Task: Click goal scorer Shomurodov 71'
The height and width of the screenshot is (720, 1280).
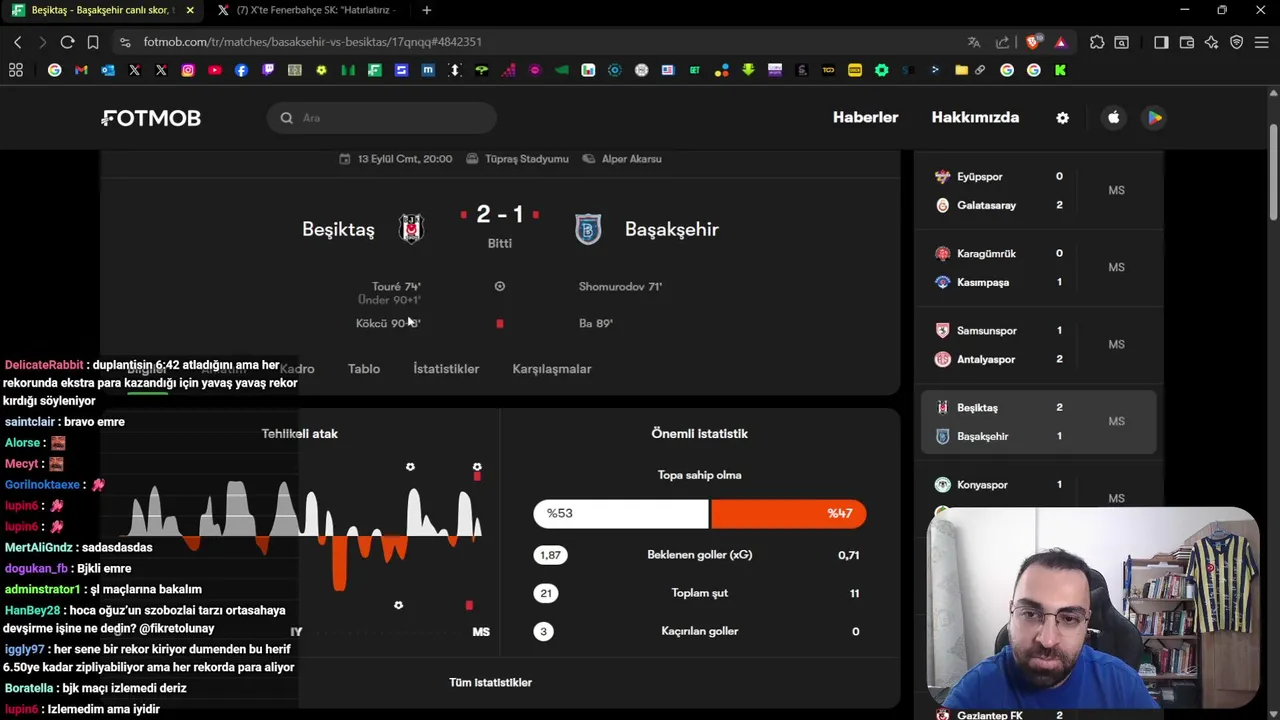Action: (x=620, y=286)
